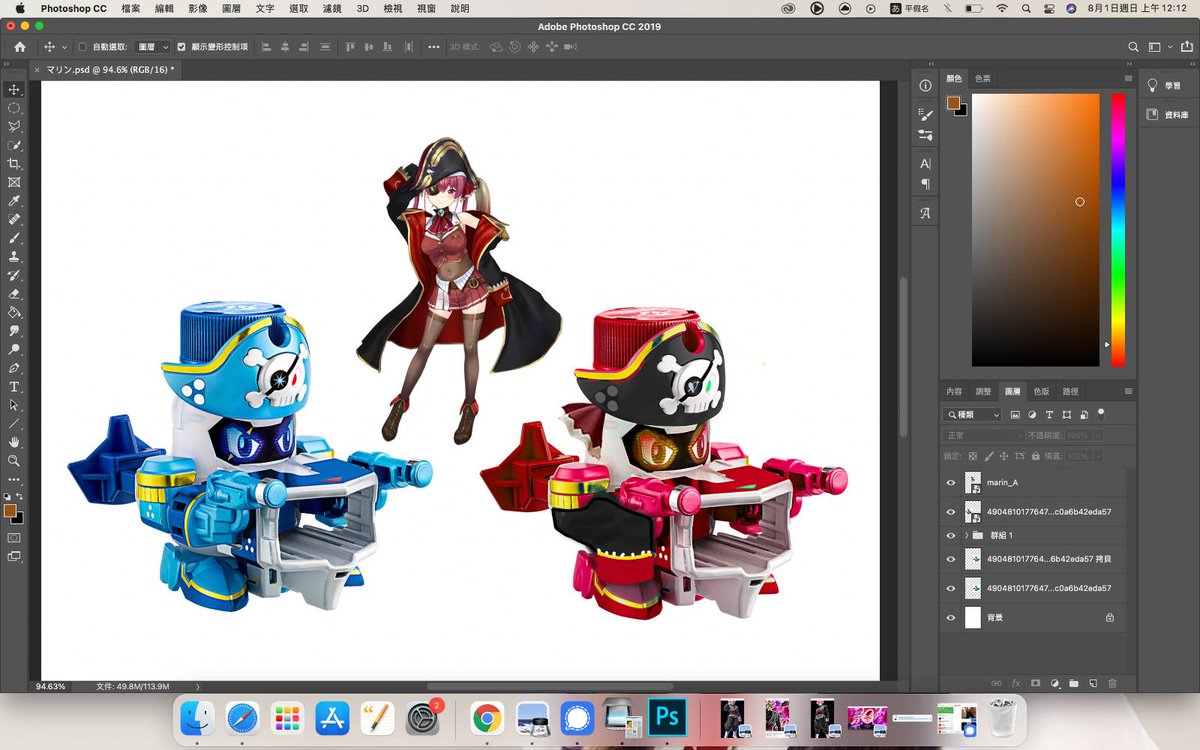
Task: Click the vertical hue slider
Action: (x=1117, y=230)
